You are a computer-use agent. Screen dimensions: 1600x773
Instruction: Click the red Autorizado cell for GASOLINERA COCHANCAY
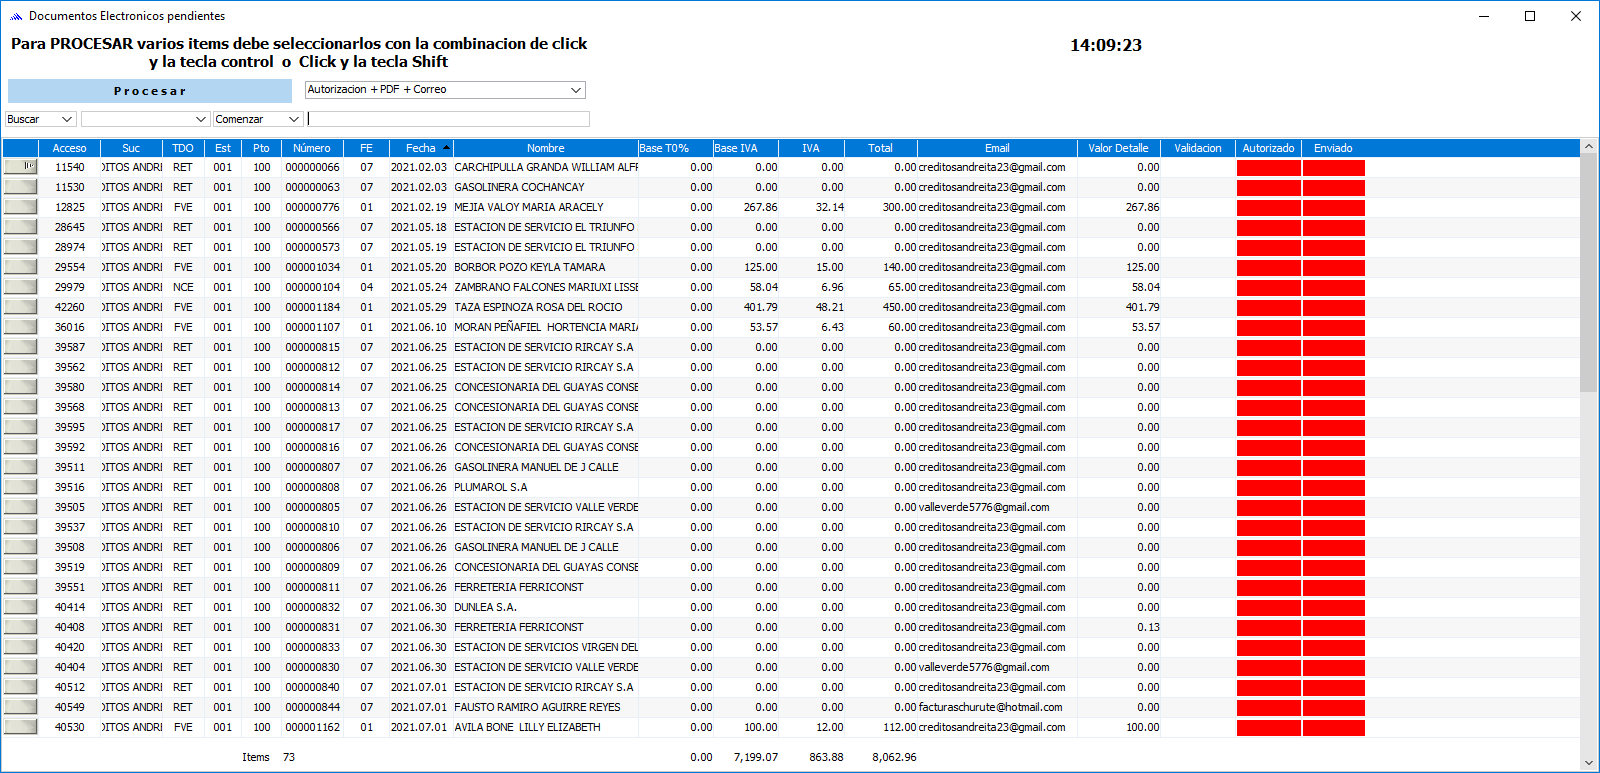(x=1268, y=187)
